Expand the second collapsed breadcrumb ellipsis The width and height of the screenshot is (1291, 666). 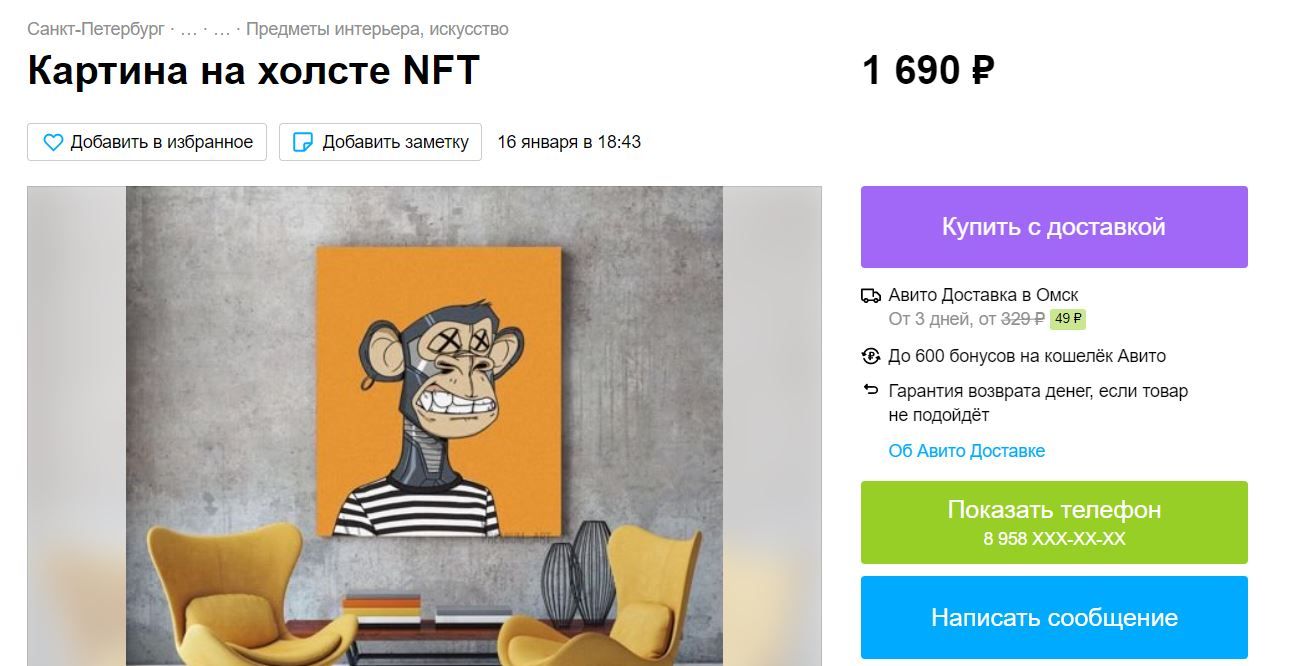[222, 30]
